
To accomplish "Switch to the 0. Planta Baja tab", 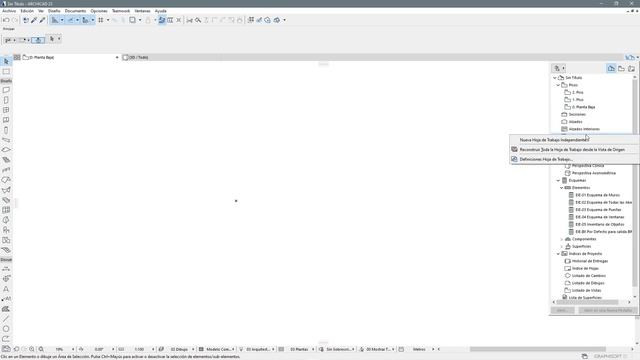I will (x=67, y=58).
